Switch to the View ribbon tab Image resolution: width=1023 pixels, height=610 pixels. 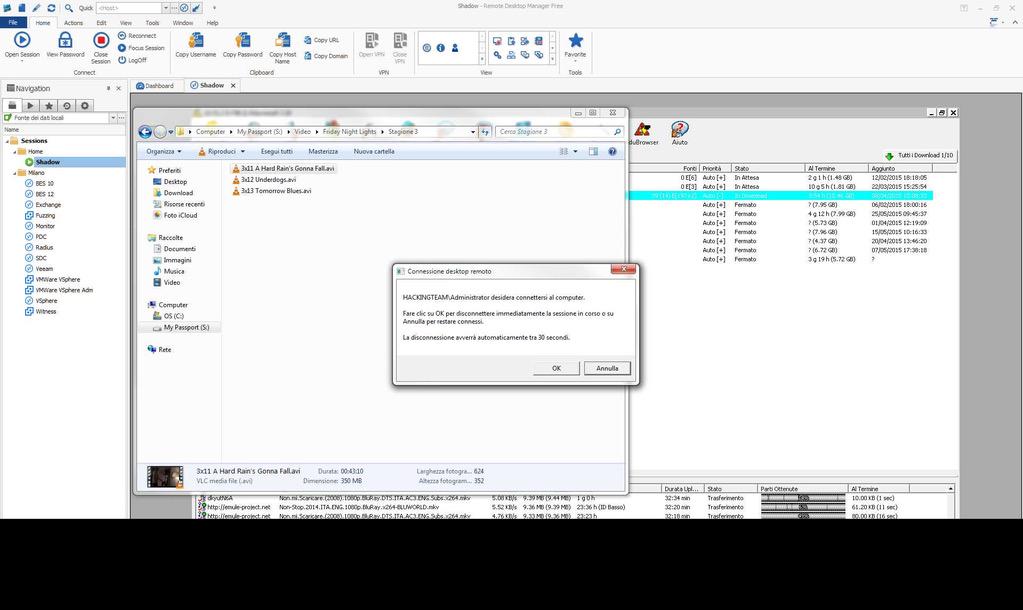126,23
